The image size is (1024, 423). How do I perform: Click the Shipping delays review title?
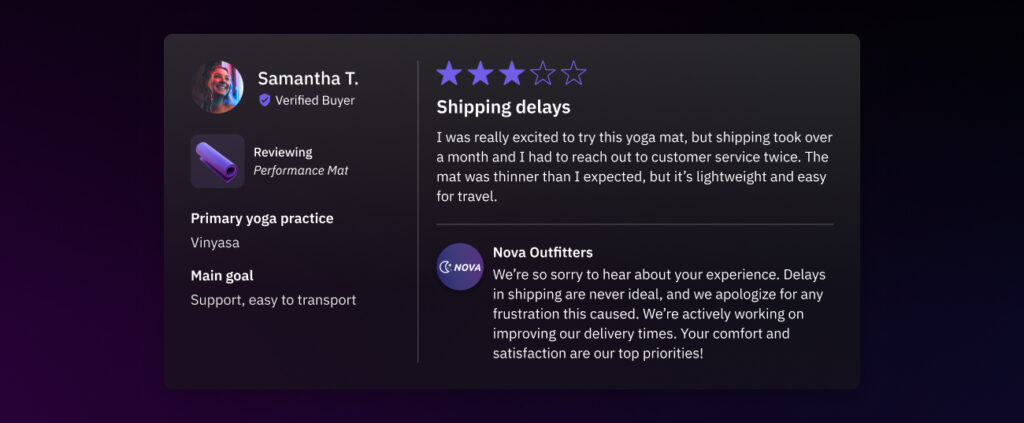pyautogui.click(x=503, y=107)
